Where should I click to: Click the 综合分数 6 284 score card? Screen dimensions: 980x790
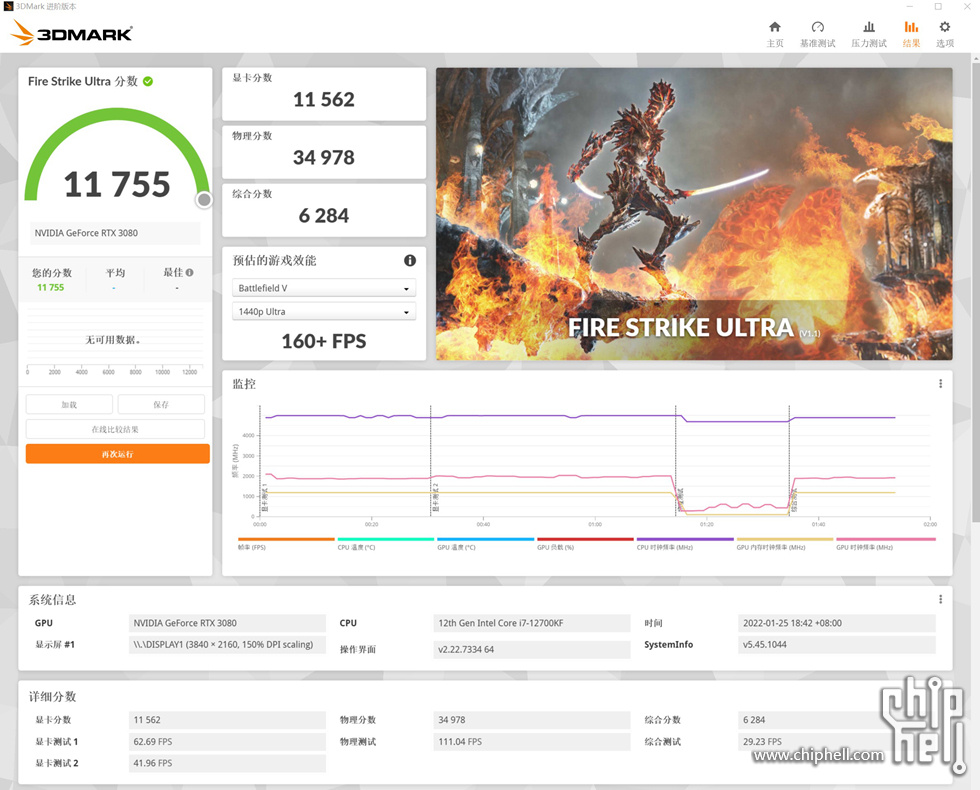[x=324, y=210]
